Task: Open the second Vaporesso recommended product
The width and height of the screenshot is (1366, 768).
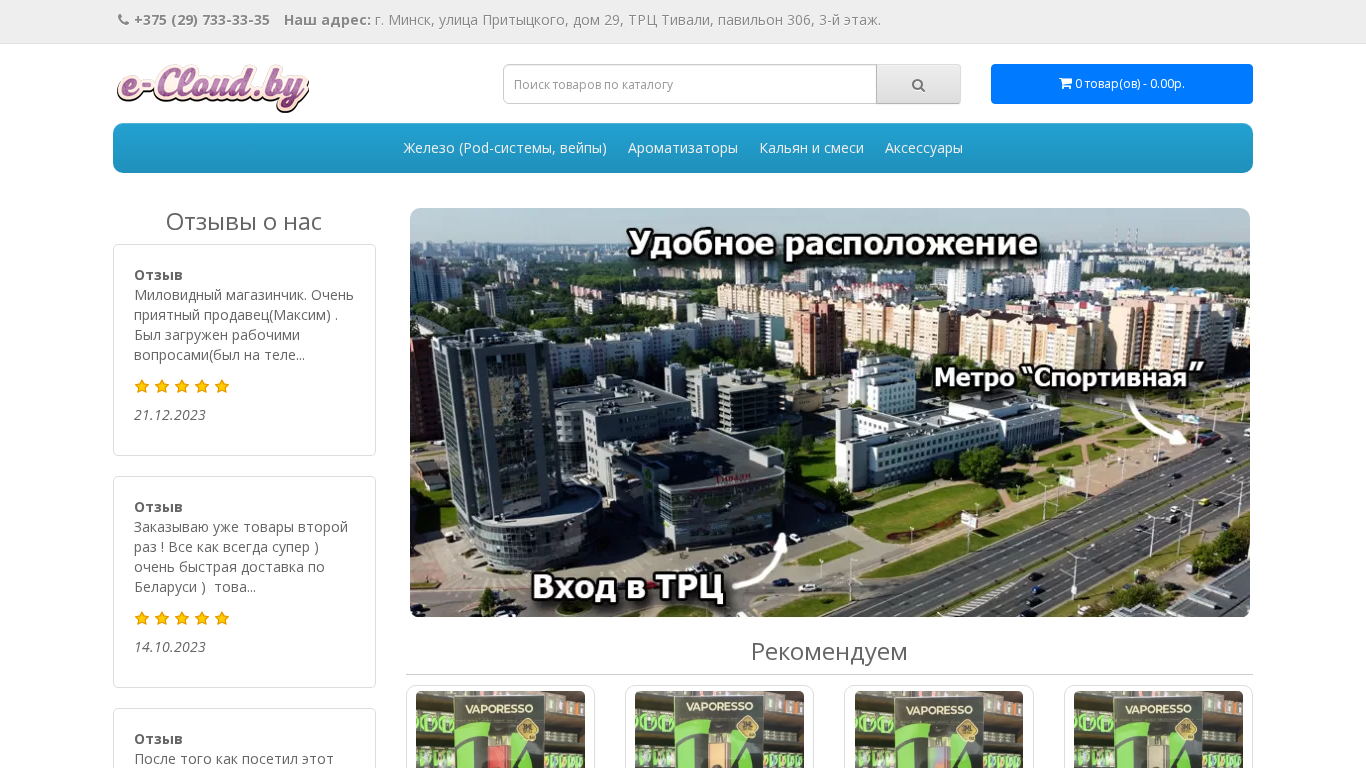Action: (719, 729)
